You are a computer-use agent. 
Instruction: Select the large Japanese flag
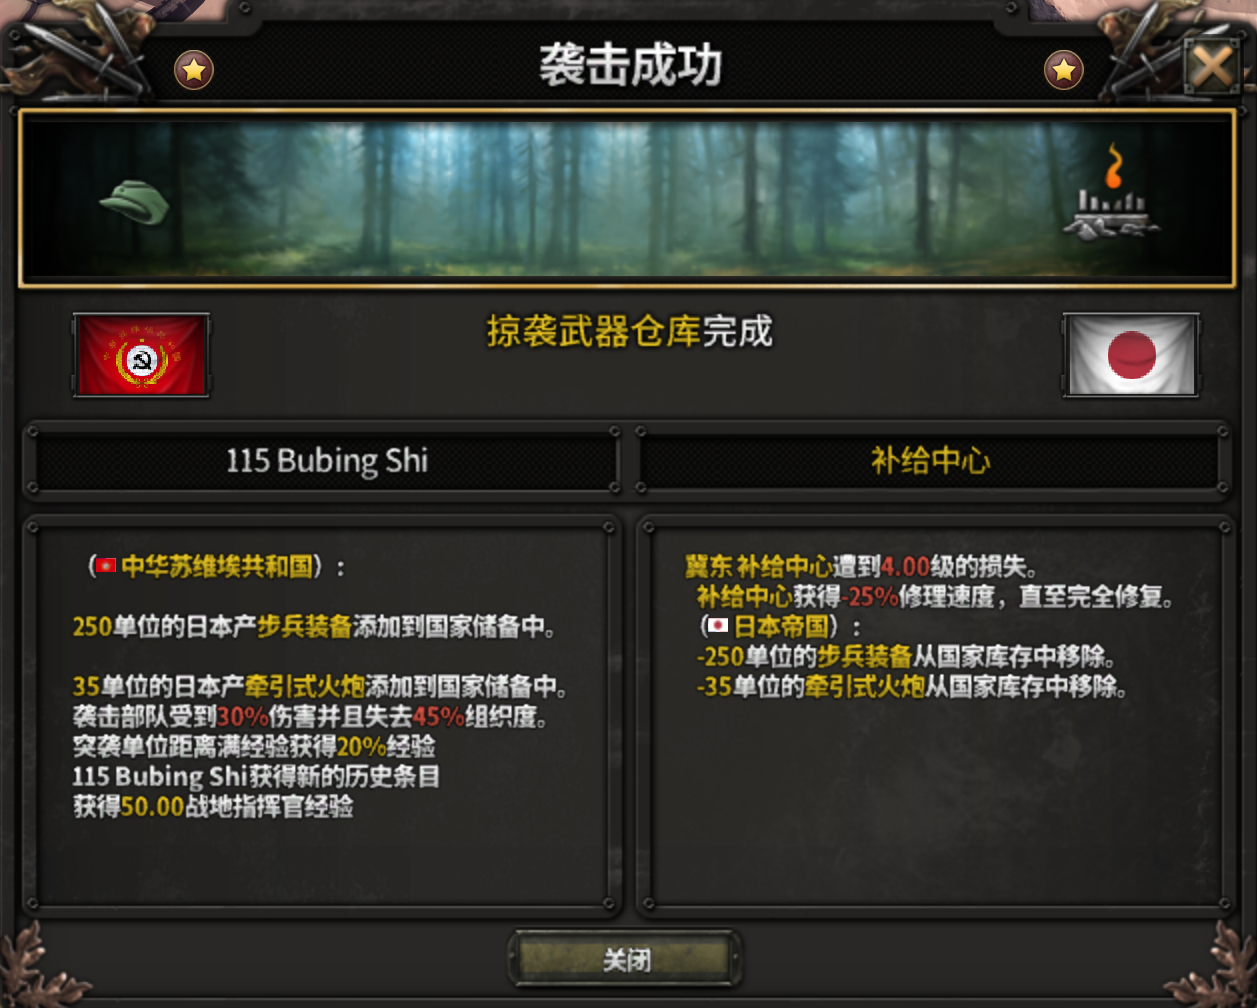[1131, 355]
